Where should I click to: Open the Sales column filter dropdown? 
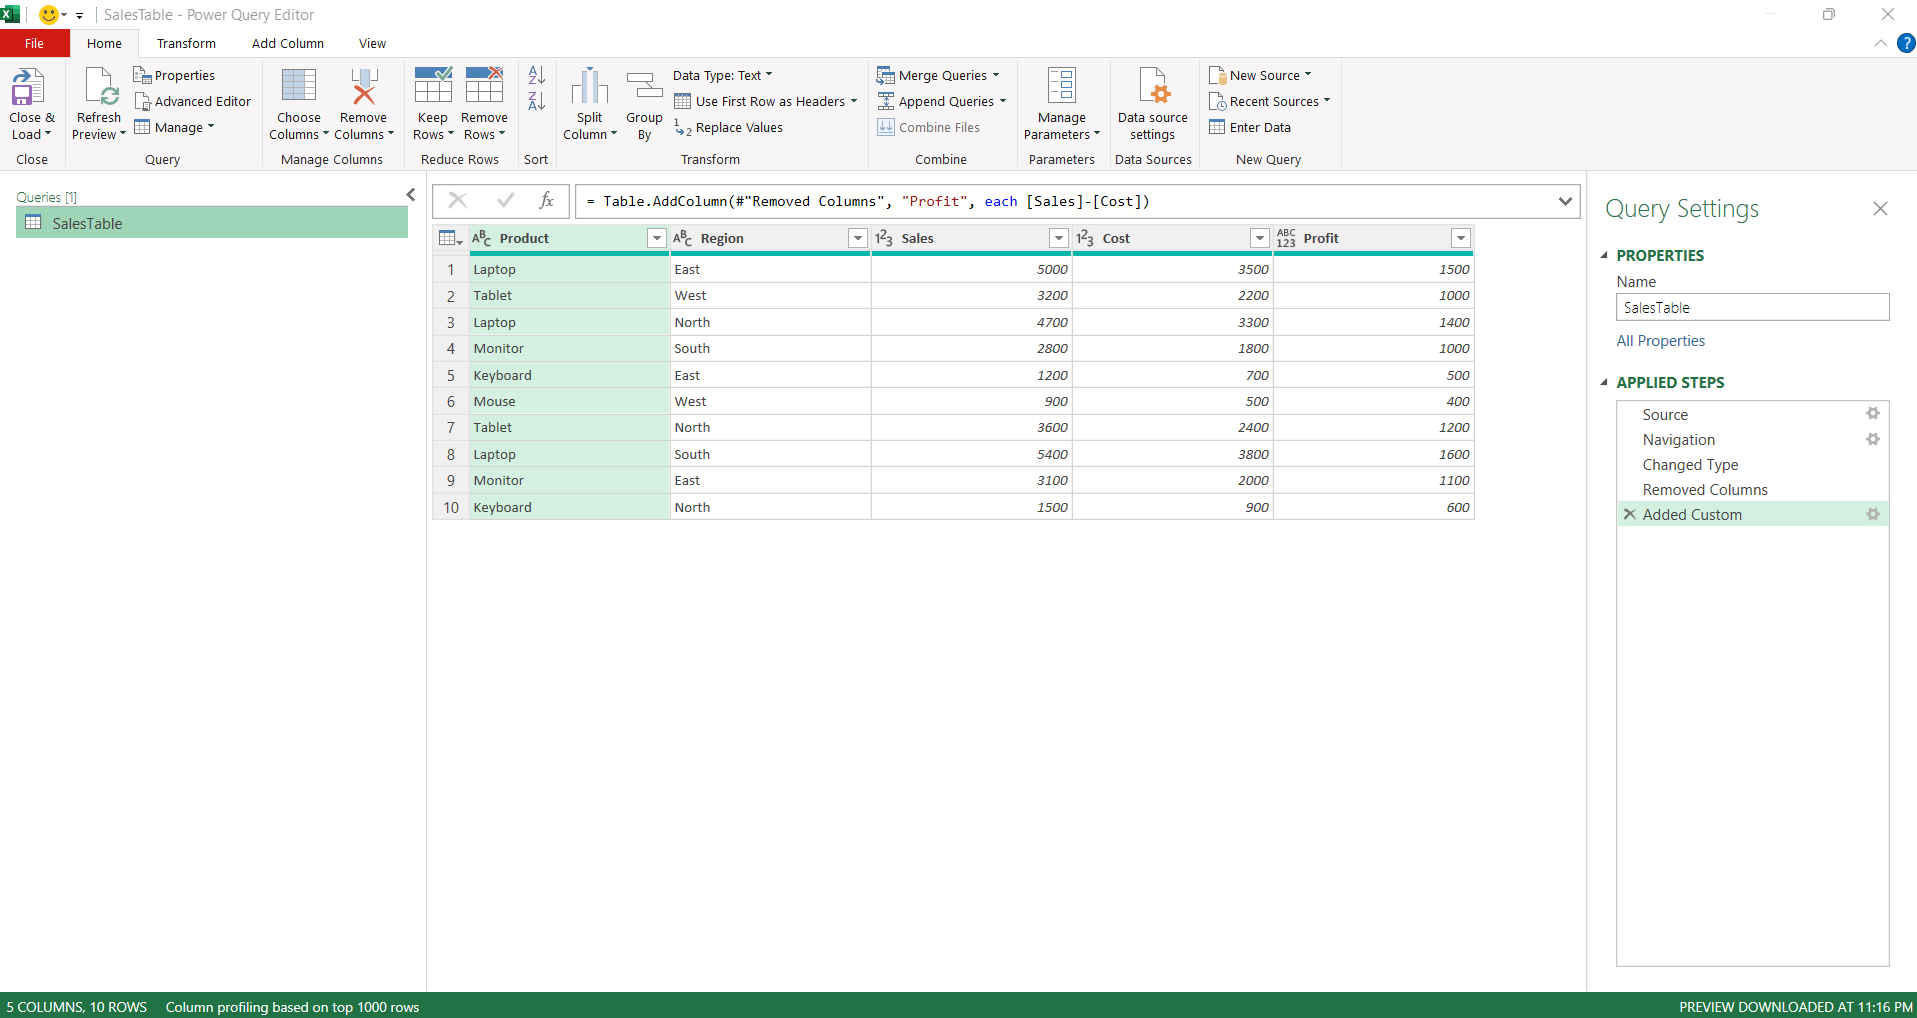1059,238
